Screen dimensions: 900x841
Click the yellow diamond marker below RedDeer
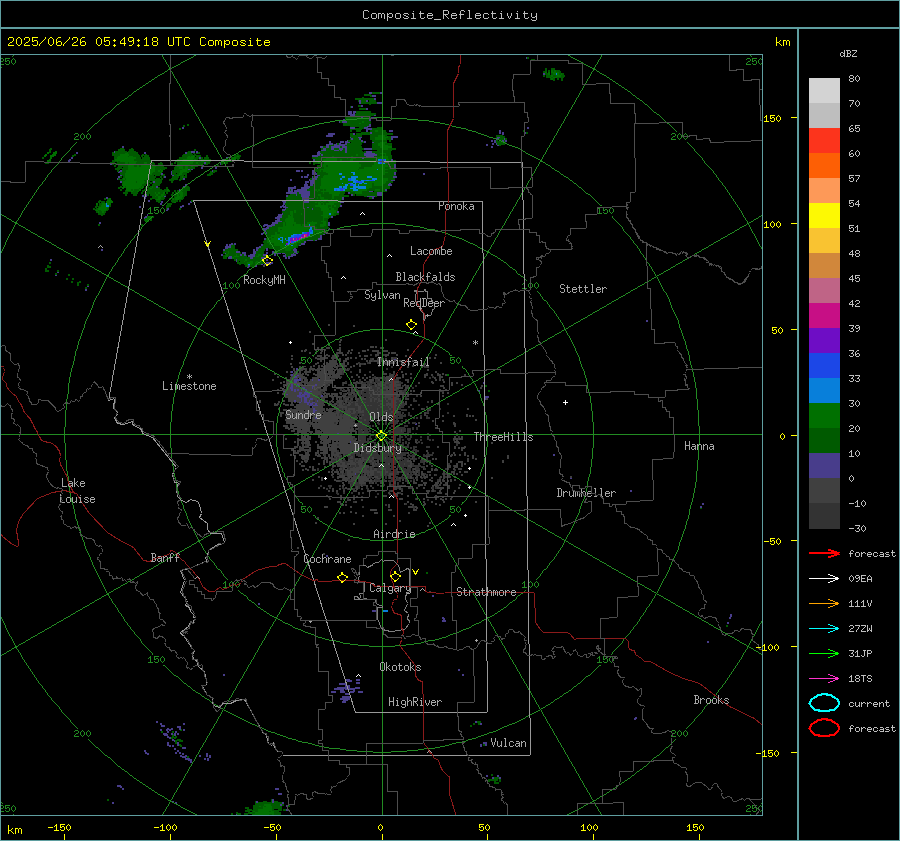pos(412,325)
